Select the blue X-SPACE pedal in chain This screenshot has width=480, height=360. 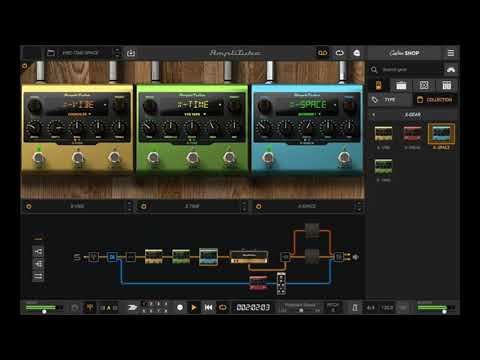click(x=208, y=256)
